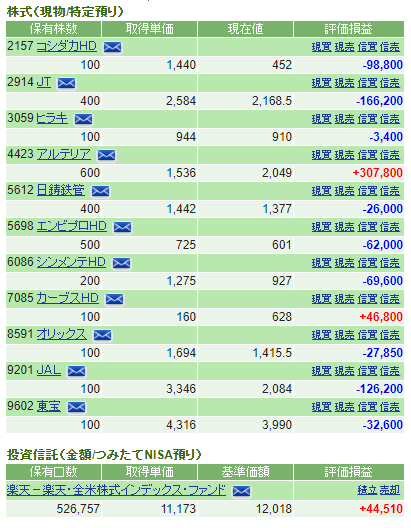Image resolution: width=411 pixels, height=528 pixels.
Task: Click 信買 in the JT row
Action: click(x=367, y=83)
